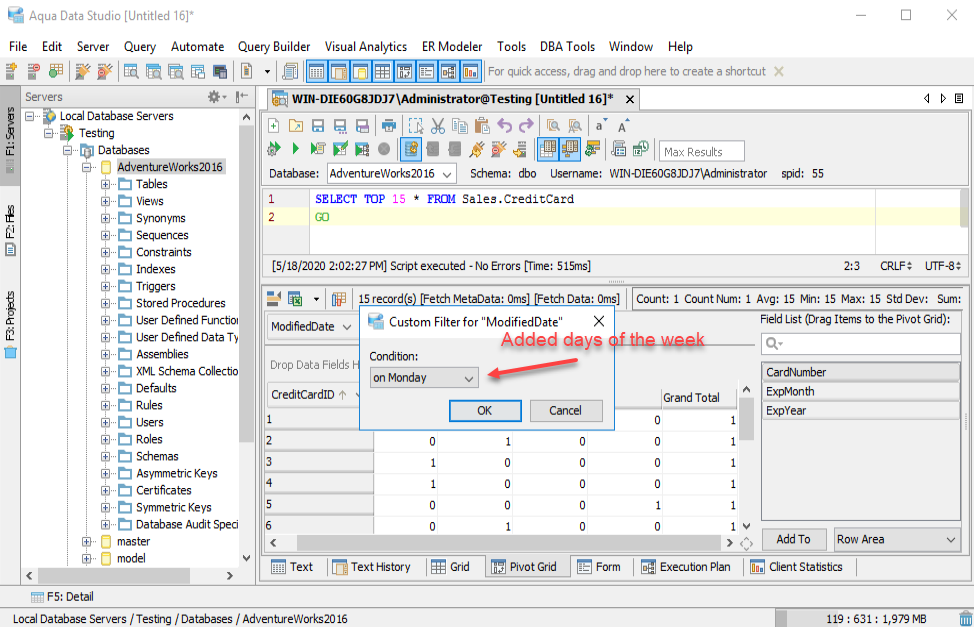
Task: Click the Paste clipboard icon
Action: pyautogui.click(x=482, y=126)
